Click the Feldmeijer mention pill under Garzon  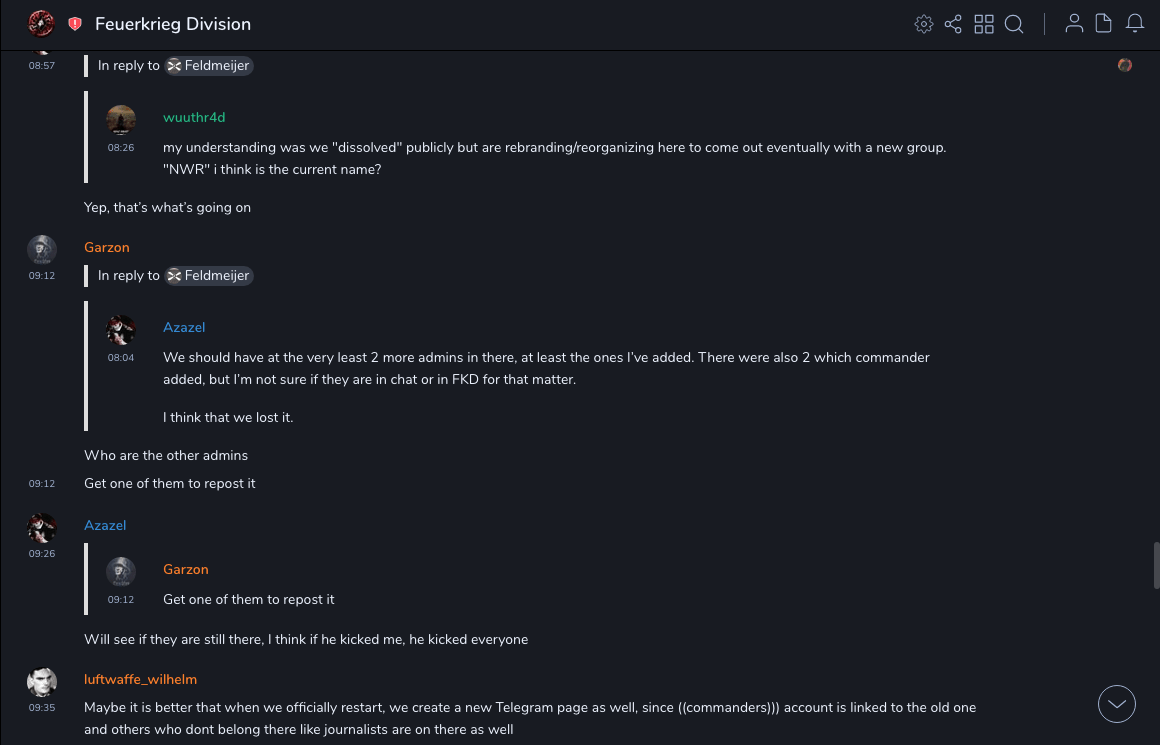pyautogui.click(x=209, y=276)
